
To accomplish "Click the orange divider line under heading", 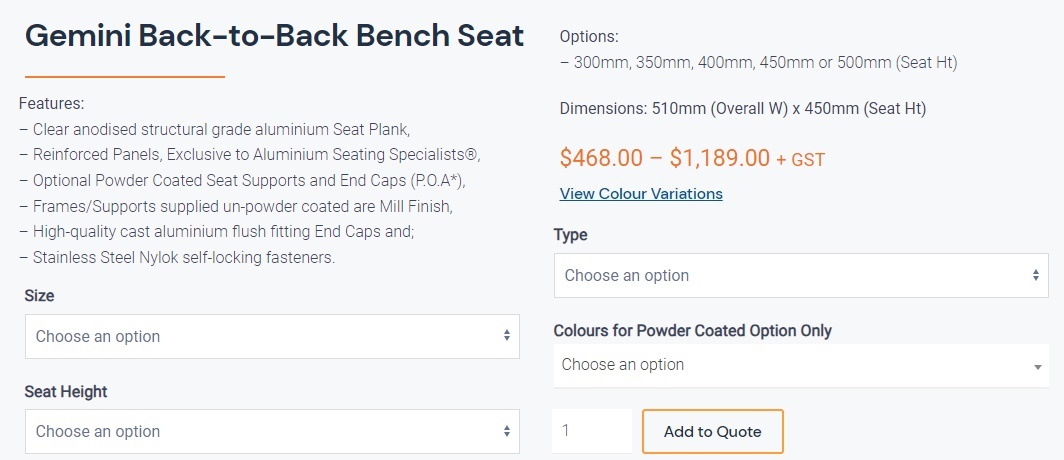I will [125, 76].
